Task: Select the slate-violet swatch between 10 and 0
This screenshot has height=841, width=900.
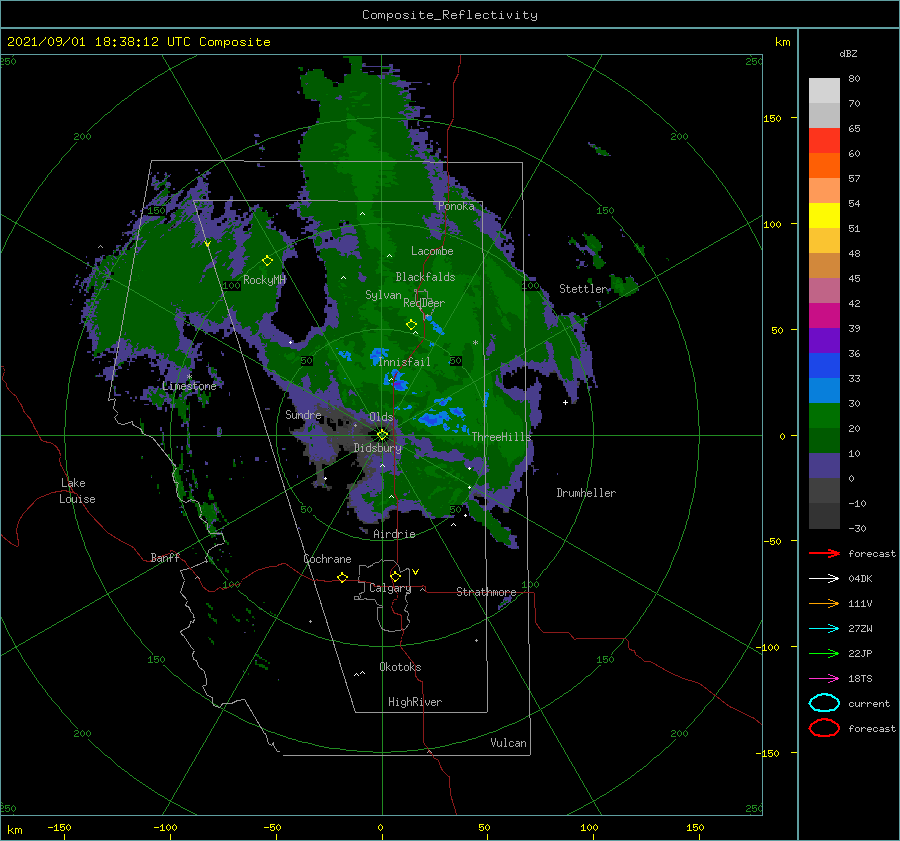Action: click(x=824, y=466)
